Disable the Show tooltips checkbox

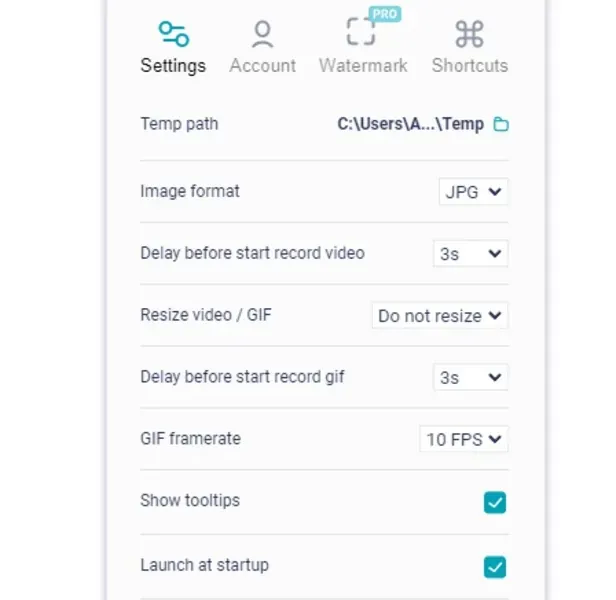(x=495, y=502)
